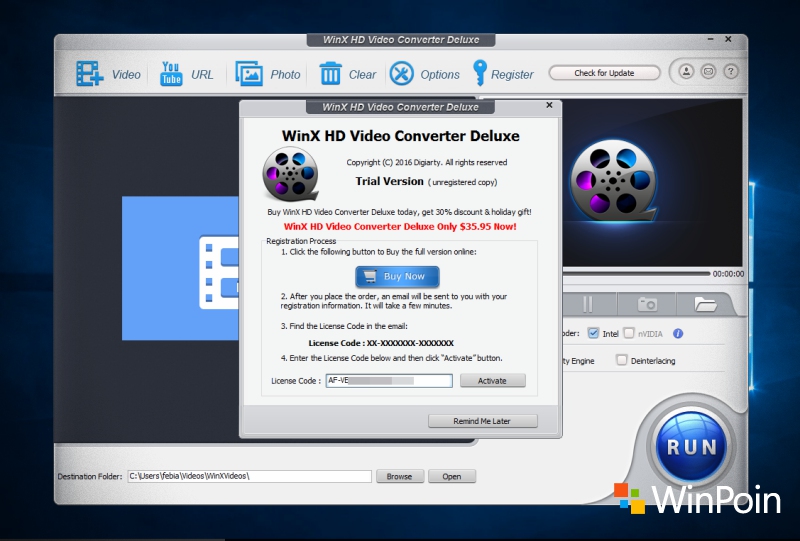The height and width of the screenshot is (541, 800).
Task: Click the Clear label in toolbar
Action: click(362, 75)
